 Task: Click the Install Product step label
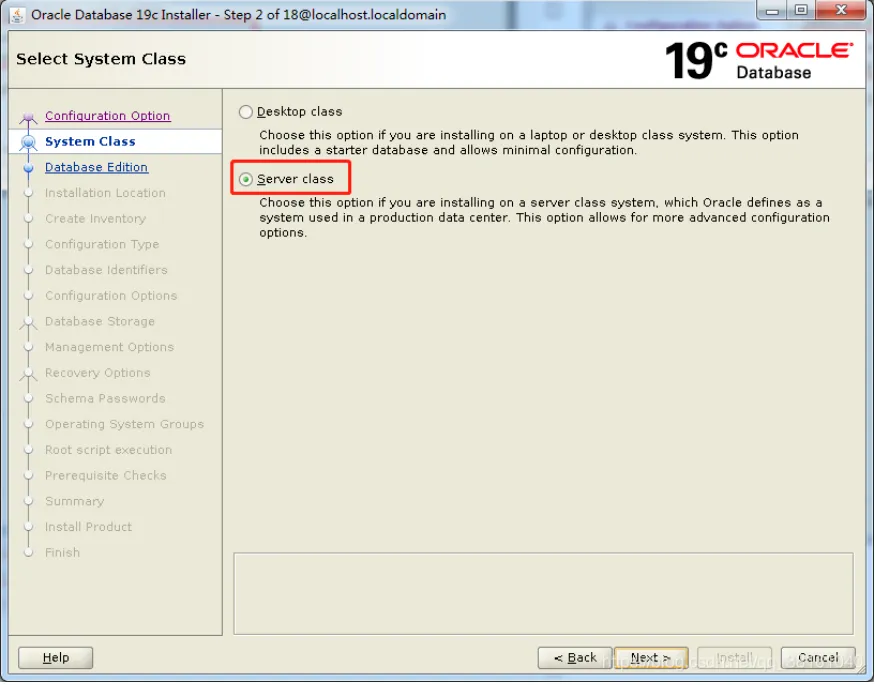tap(88, 527)
